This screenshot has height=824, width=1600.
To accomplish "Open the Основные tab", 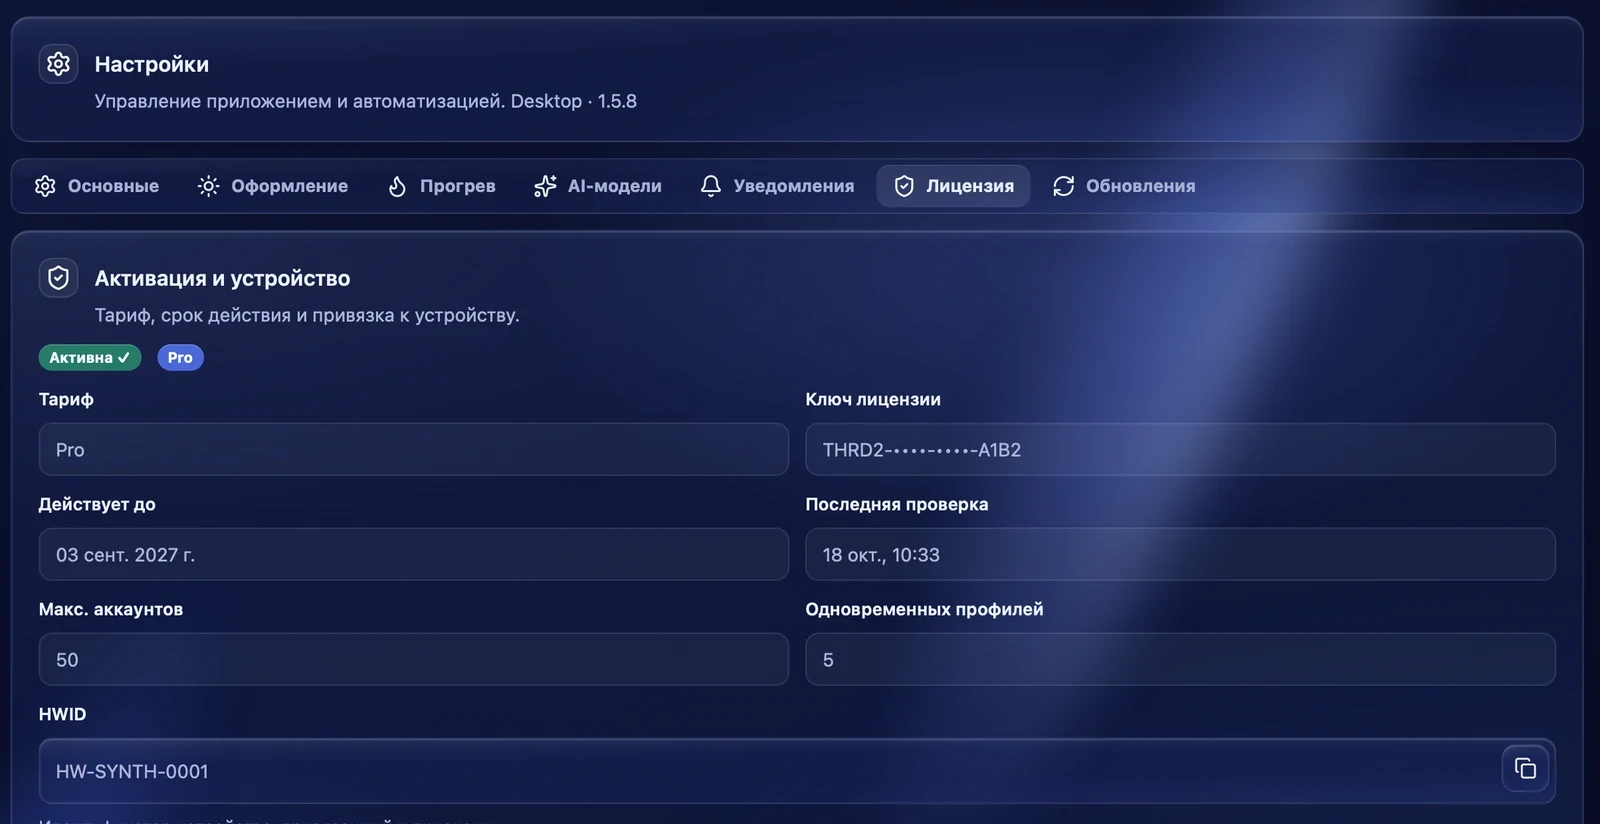I will click(x=97, y=186).
